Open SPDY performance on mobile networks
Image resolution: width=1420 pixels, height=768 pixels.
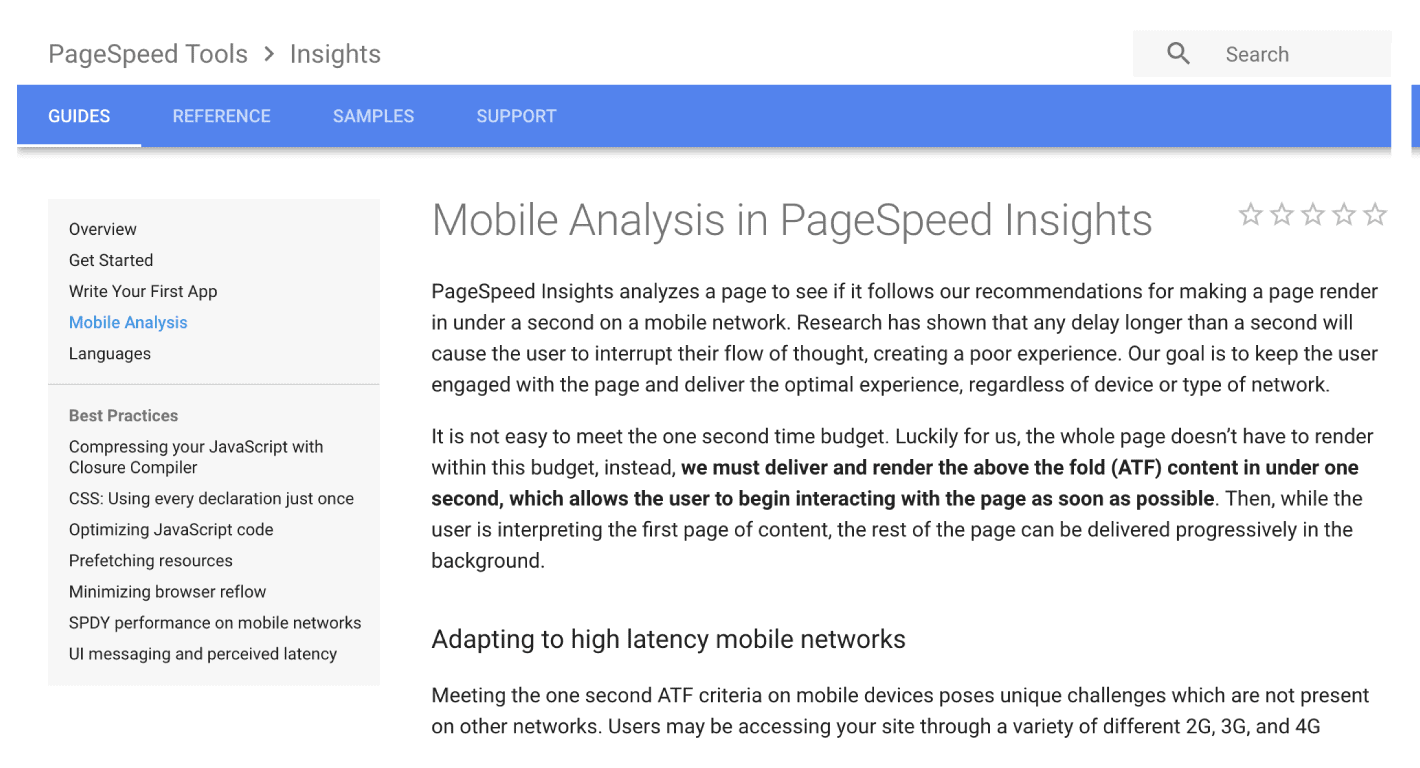215,622
